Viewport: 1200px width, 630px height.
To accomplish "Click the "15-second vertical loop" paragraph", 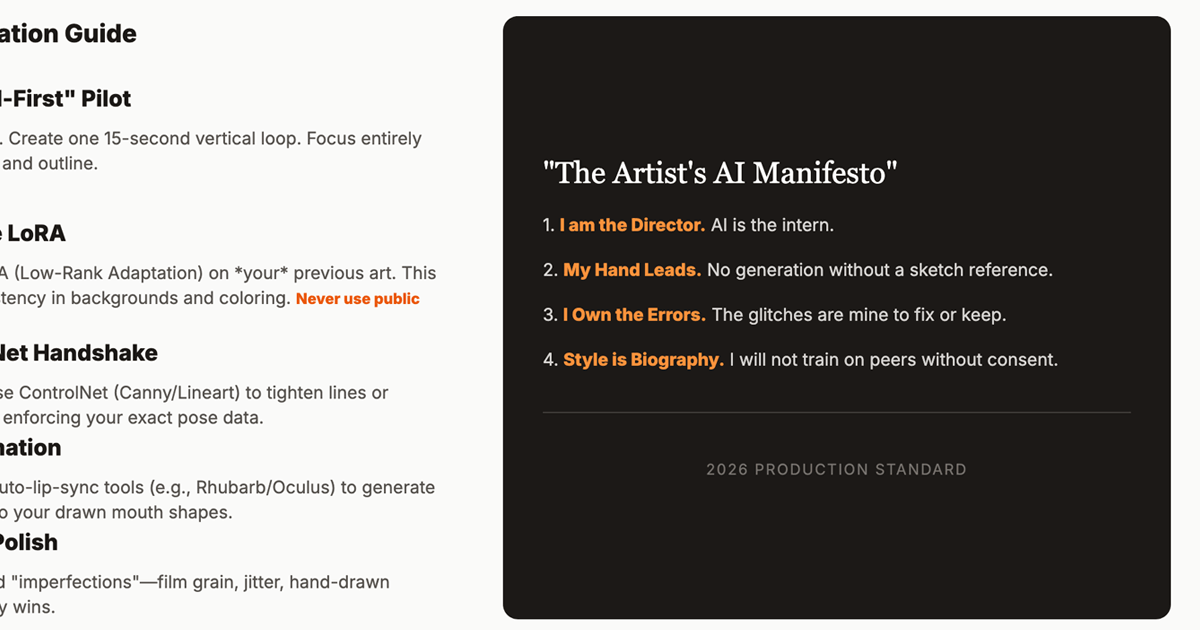I will (x=215, y=139).
